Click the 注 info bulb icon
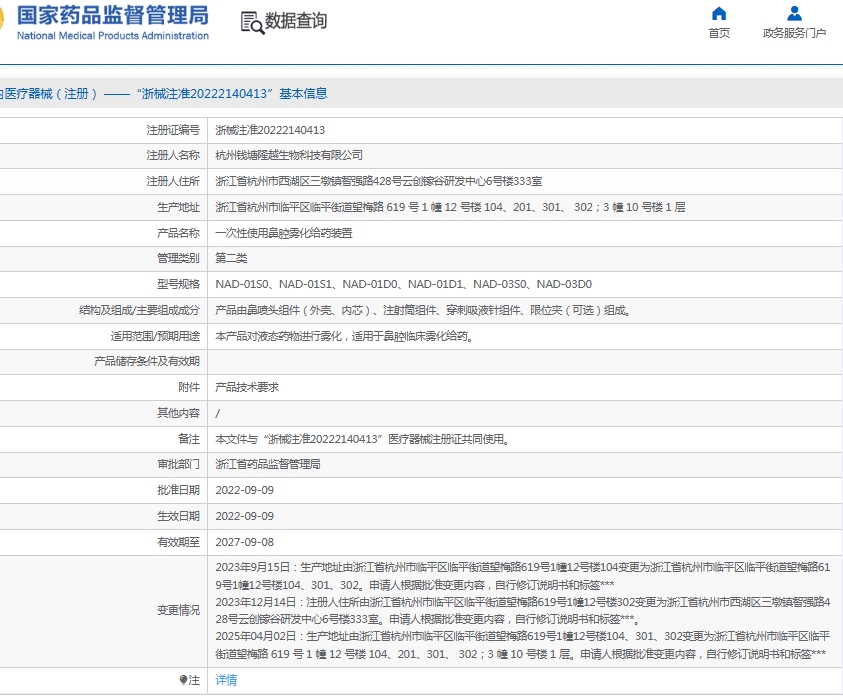Screen dimensions: 843x700 click(183, 680)
